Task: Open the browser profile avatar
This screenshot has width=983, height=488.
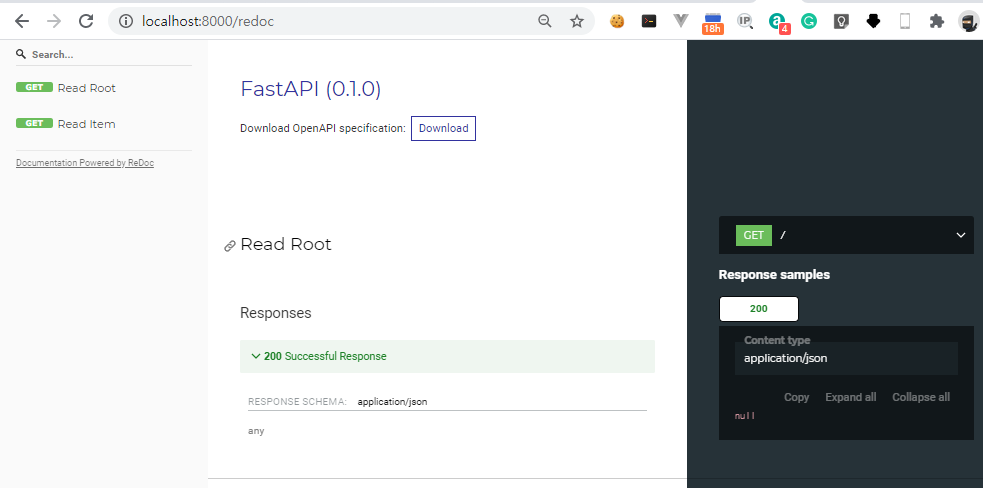Action: 969,21
